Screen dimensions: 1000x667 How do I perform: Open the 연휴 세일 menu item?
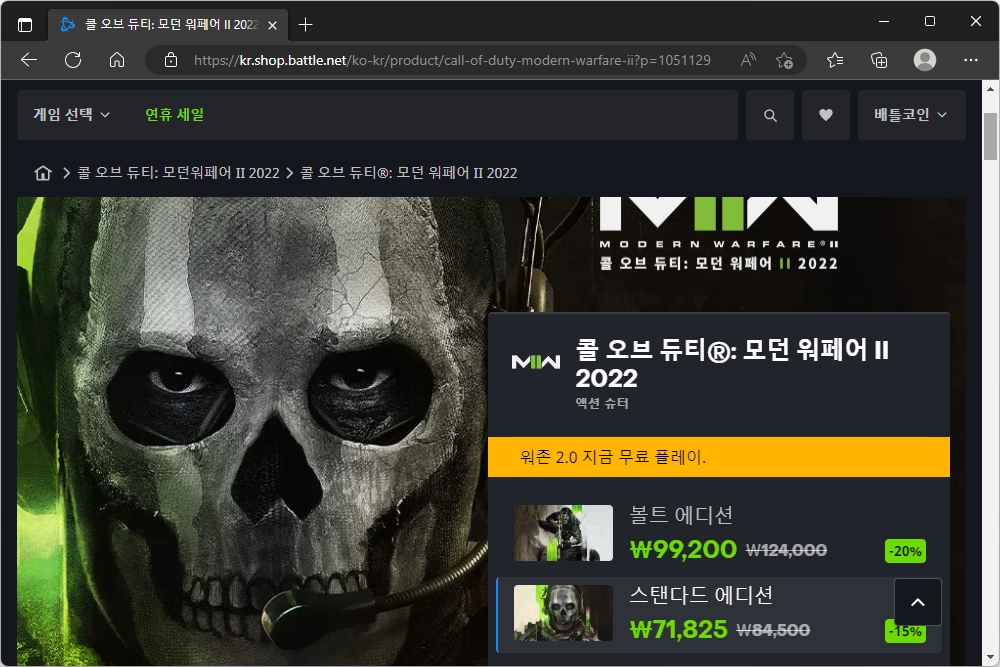(175, 115)
